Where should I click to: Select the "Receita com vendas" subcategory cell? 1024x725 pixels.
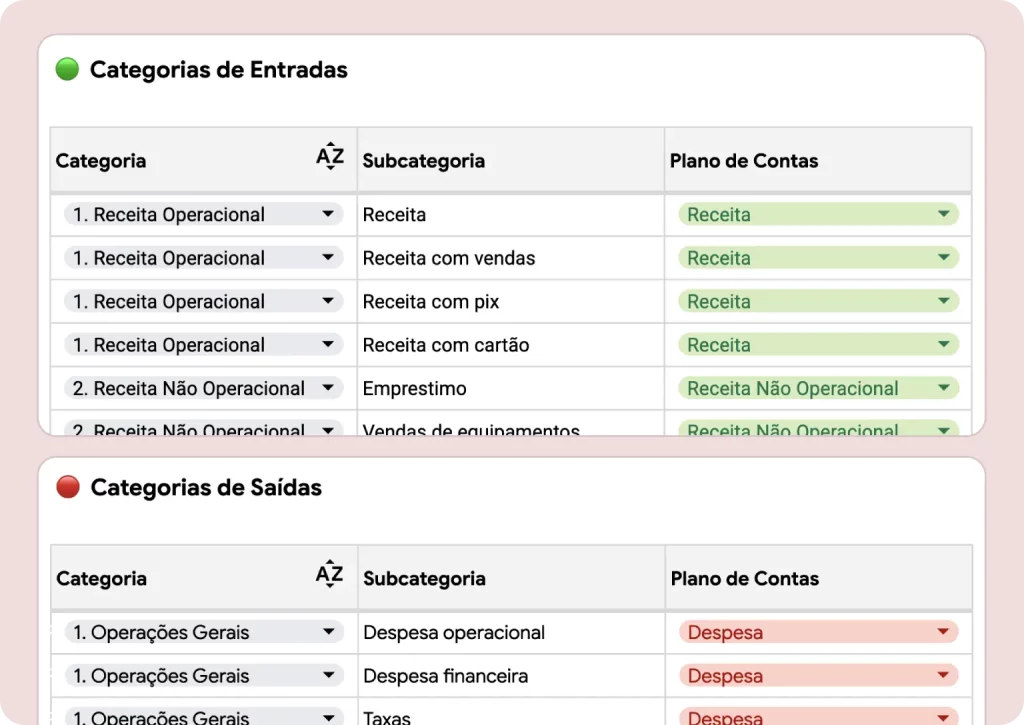coord(511,258)
